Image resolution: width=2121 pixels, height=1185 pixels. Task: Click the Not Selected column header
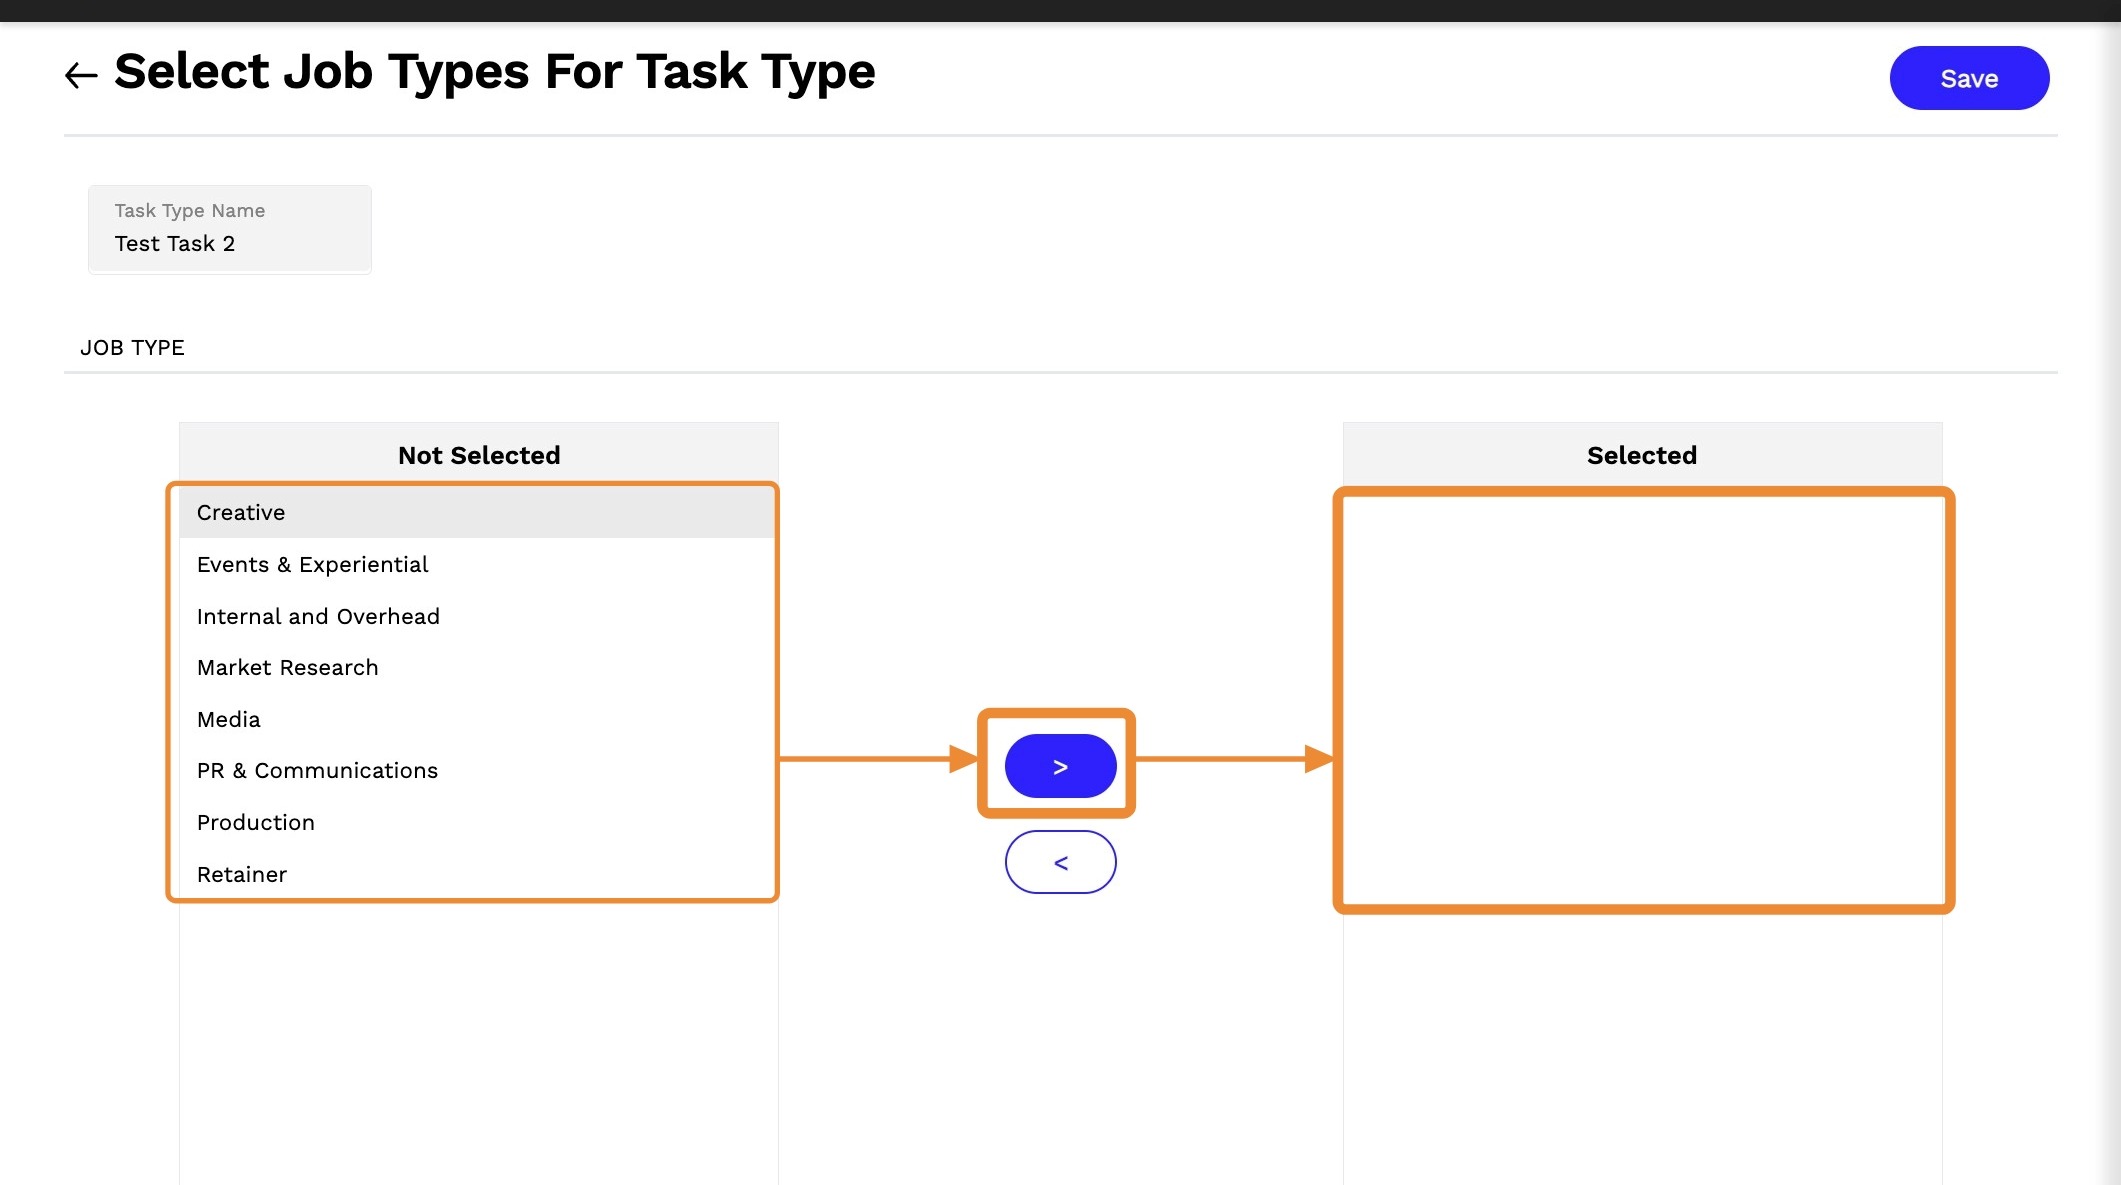(x=479, y=455)
